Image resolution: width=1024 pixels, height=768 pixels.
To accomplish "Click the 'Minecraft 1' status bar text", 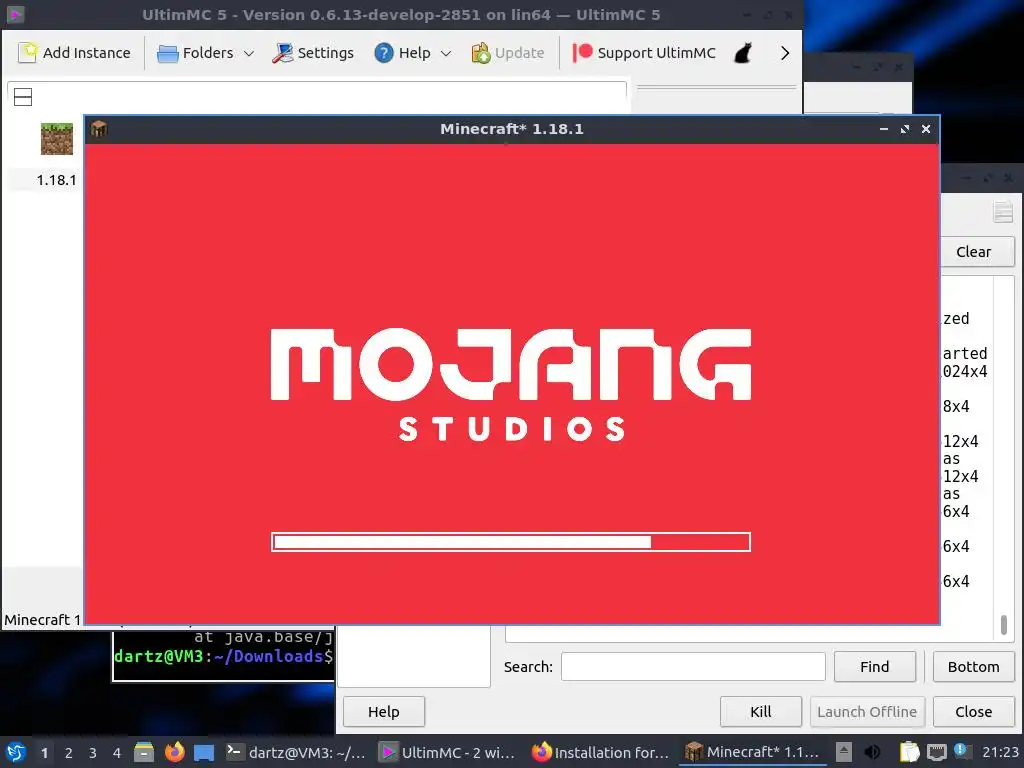I will click(x=42, y=620).
